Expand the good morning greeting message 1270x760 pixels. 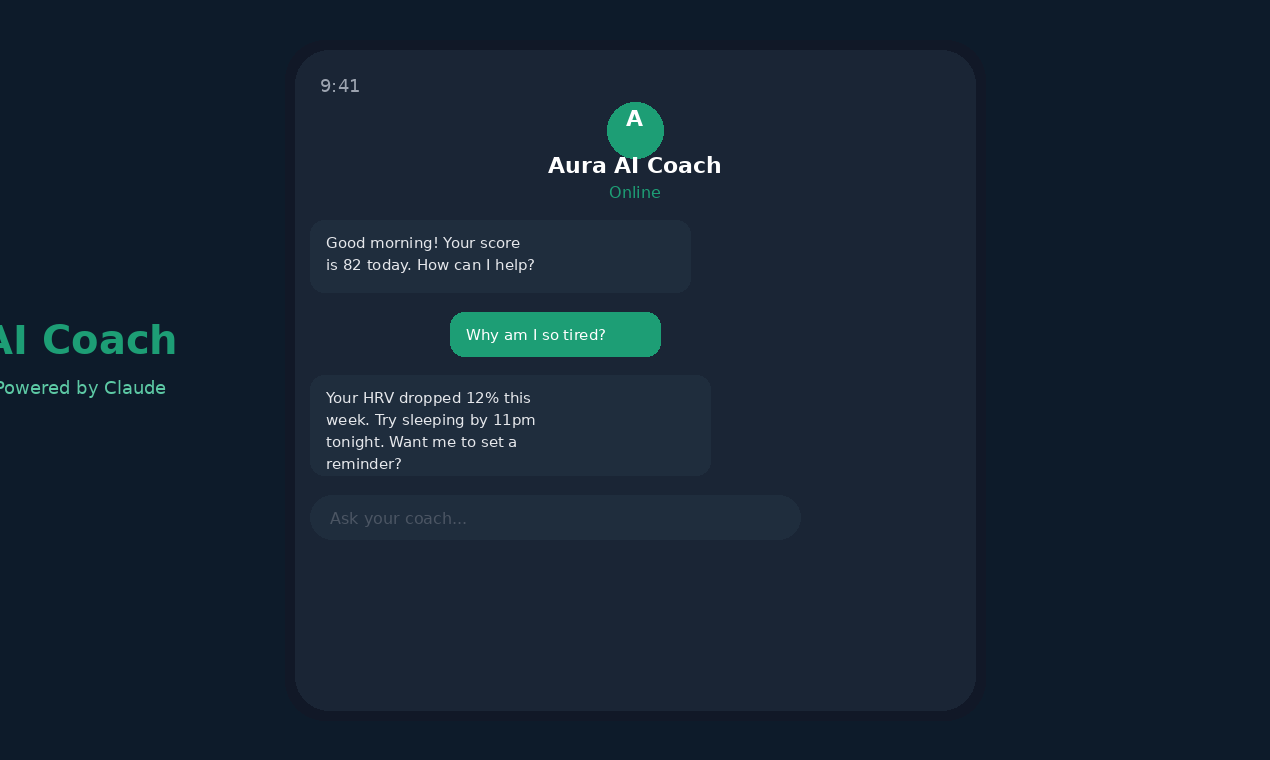(500, 256)
